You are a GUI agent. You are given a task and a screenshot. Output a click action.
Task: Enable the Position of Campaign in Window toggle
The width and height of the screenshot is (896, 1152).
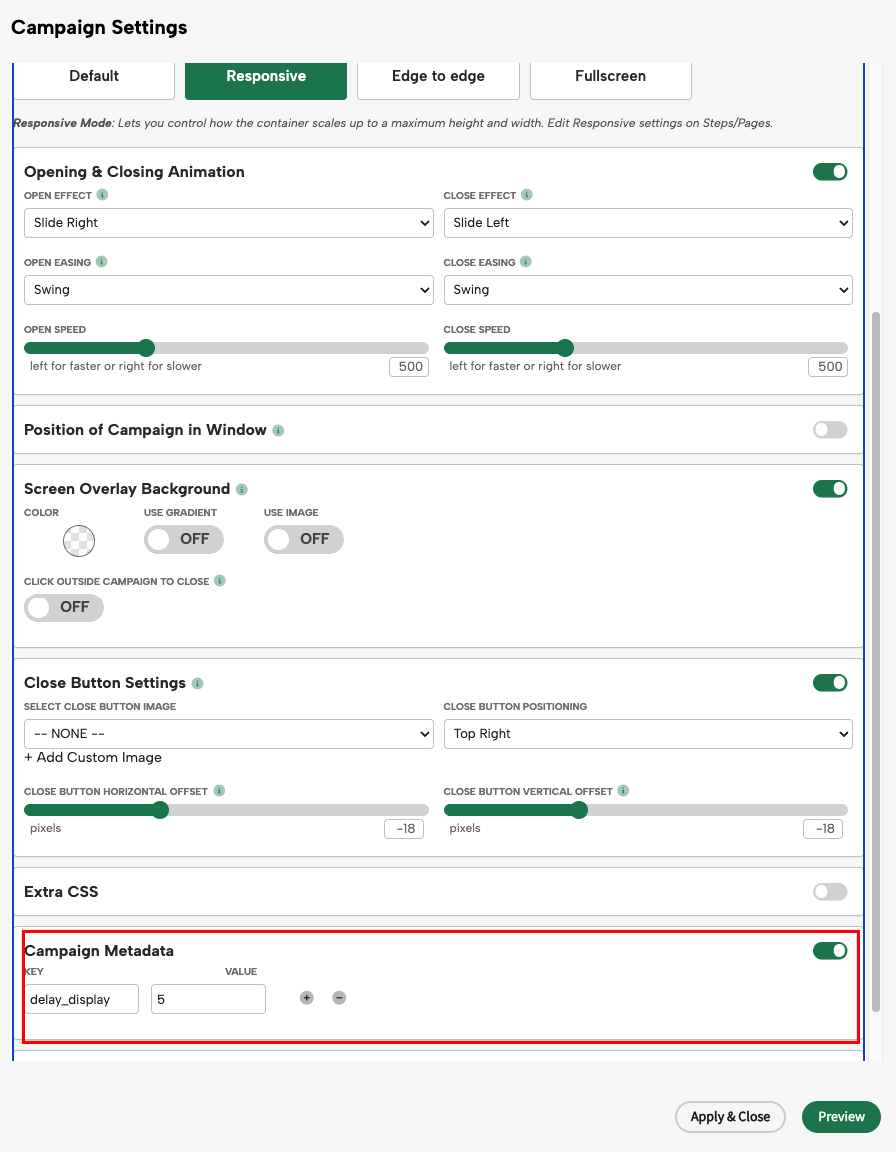[829, 430]
